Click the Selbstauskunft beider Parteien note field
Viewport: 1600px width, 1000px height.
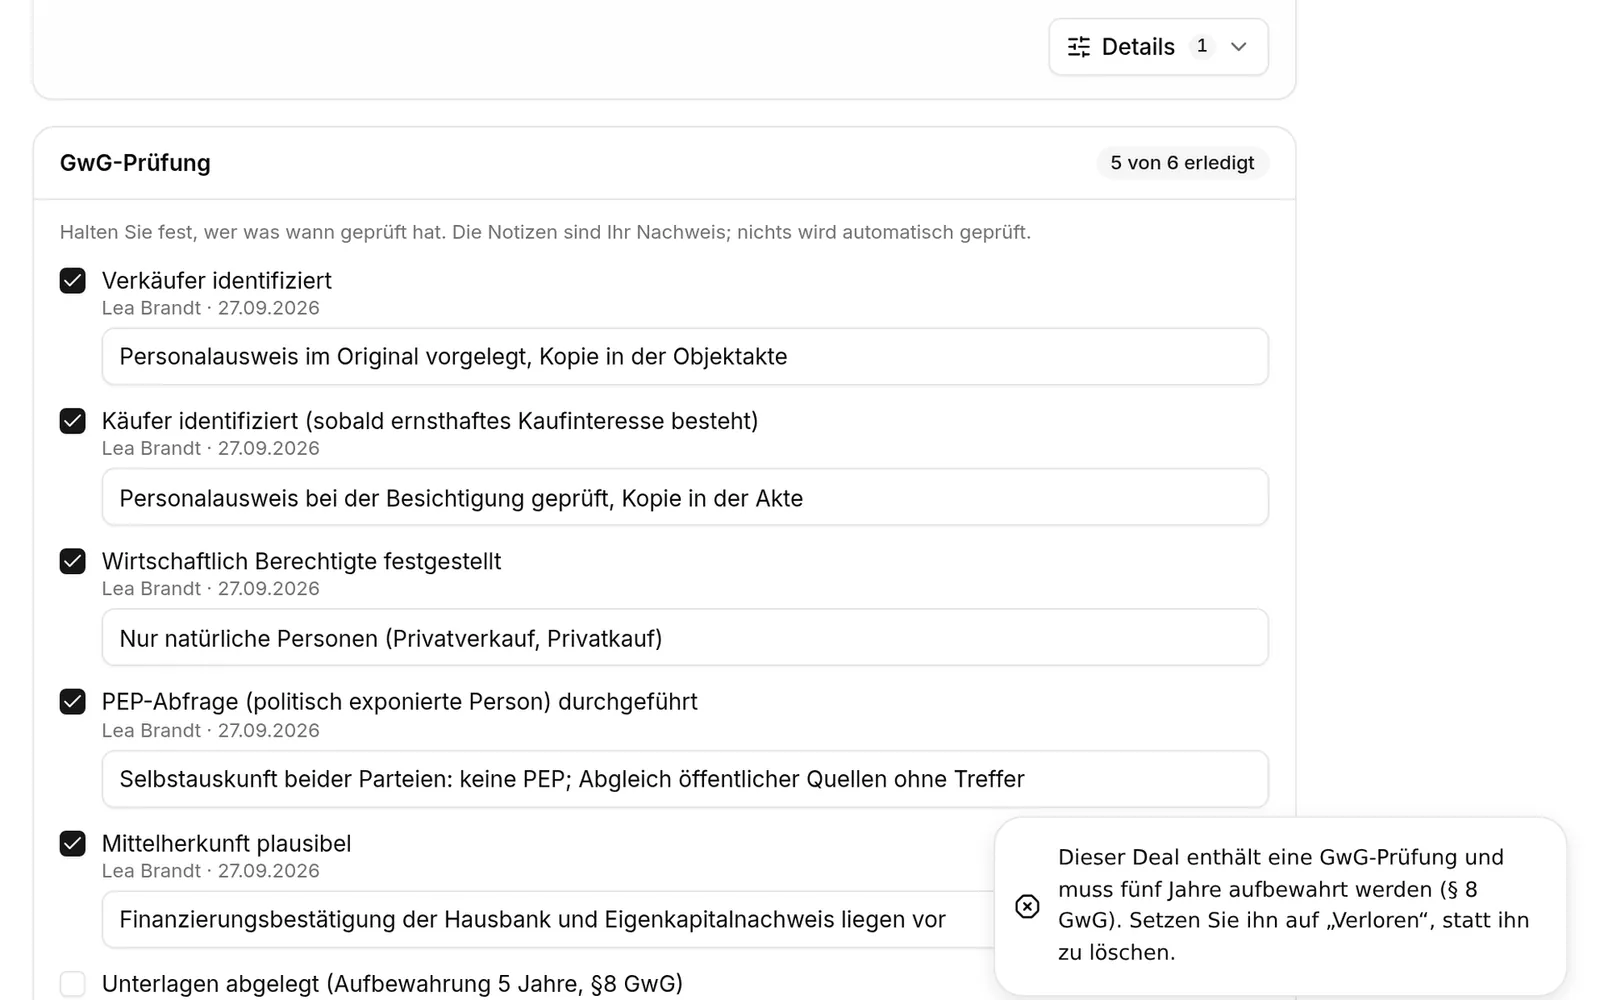pyautogui.click(x=685, y=779)
